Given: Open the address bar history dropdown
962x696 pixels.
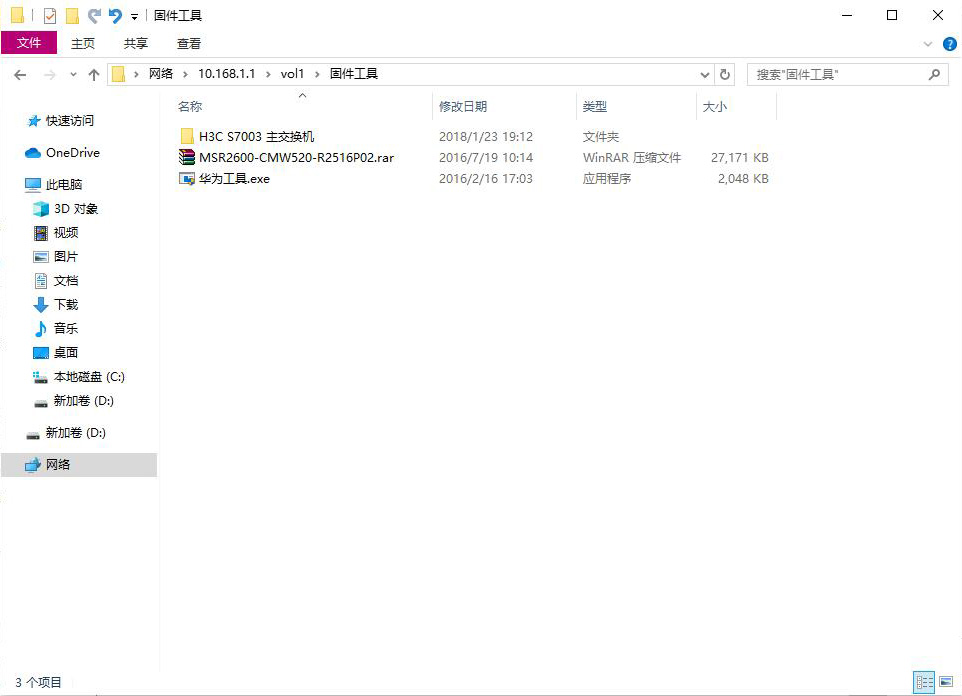Looking at the screenshot, I should (x=705, y=73).
